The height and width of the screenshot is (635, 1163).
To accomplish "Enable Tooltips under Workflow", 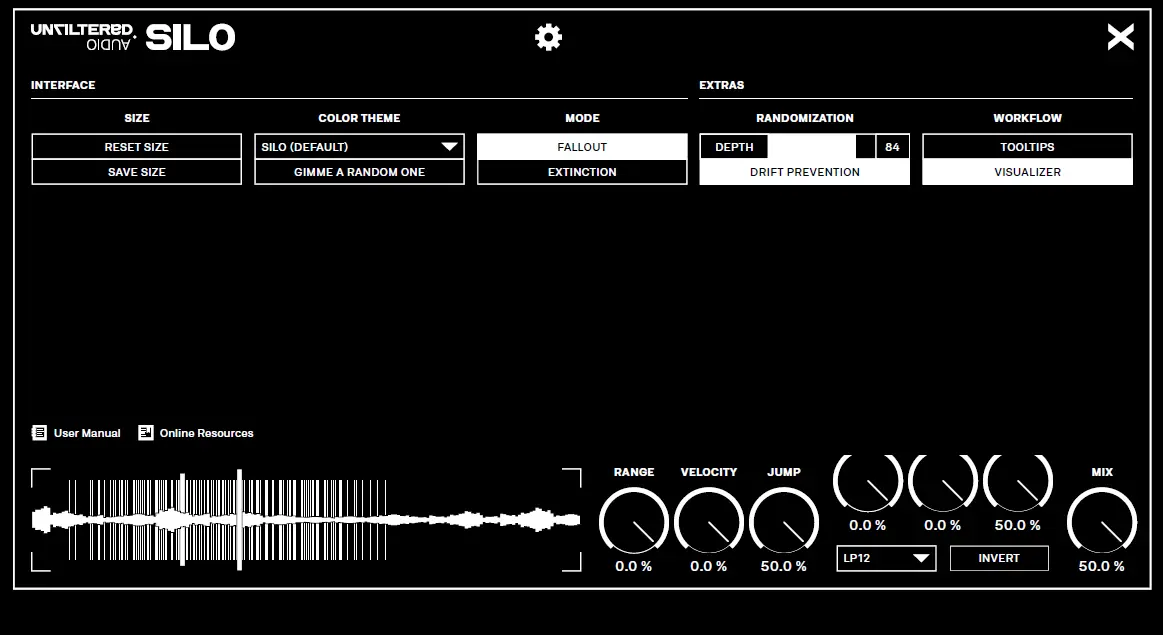I will pos(1027,146).
